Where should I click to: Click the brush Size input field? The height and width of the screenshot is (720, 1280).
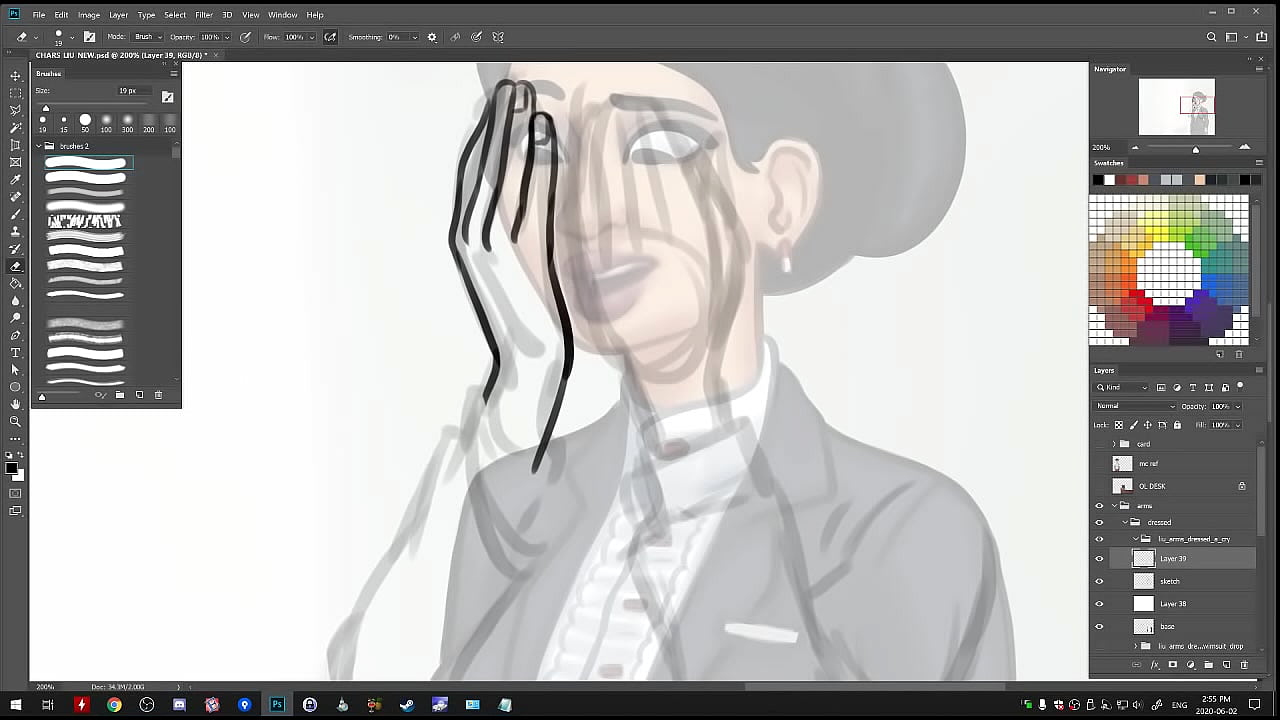(128, 91)
